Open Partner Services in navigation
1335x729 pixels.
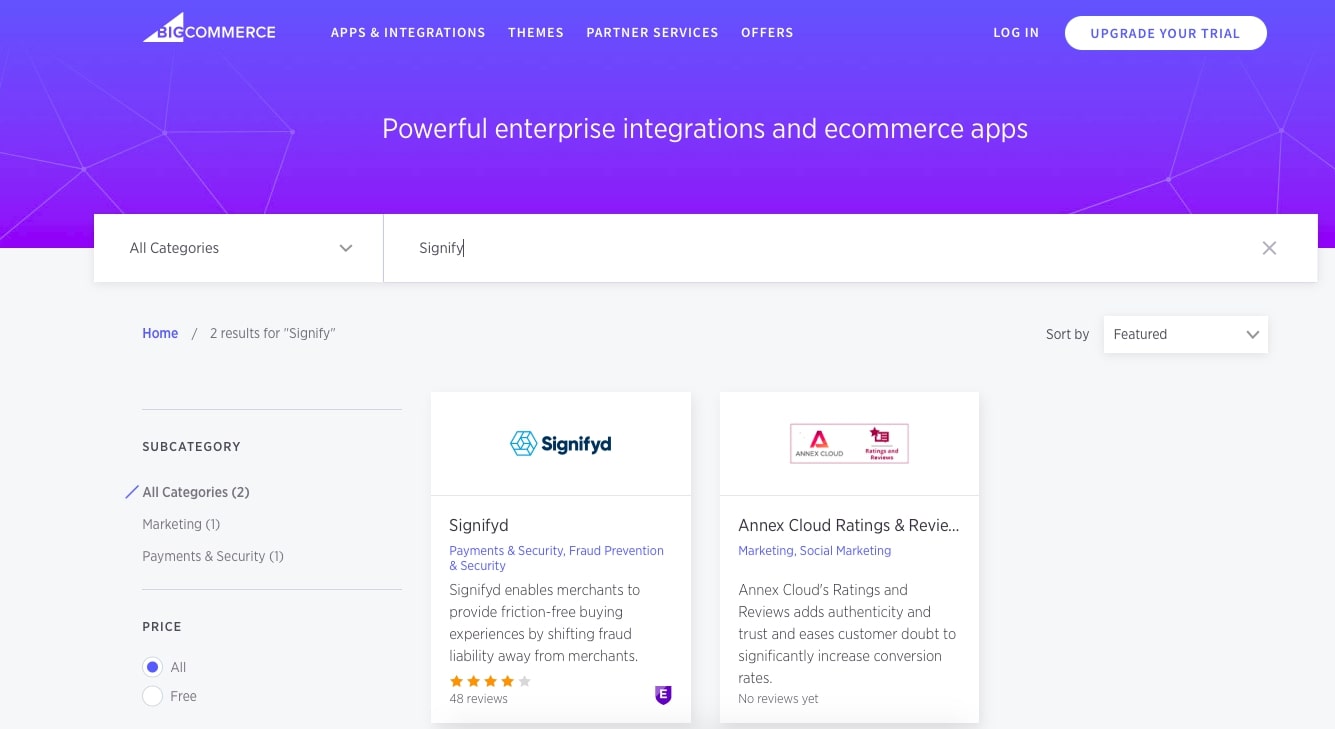(x=652, y=33)
